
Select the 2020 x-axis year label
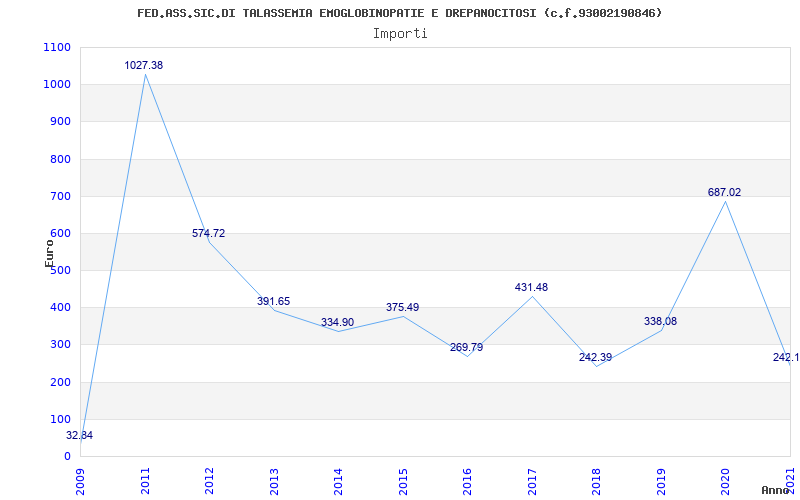pos(726,482)
